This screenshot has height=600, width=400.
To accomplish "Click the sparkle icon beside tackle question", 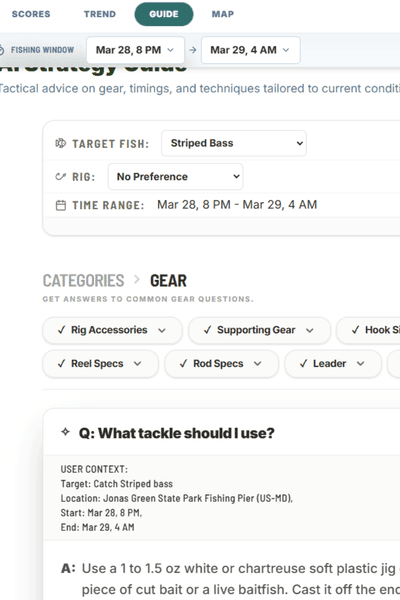I will tap(65, 432).
